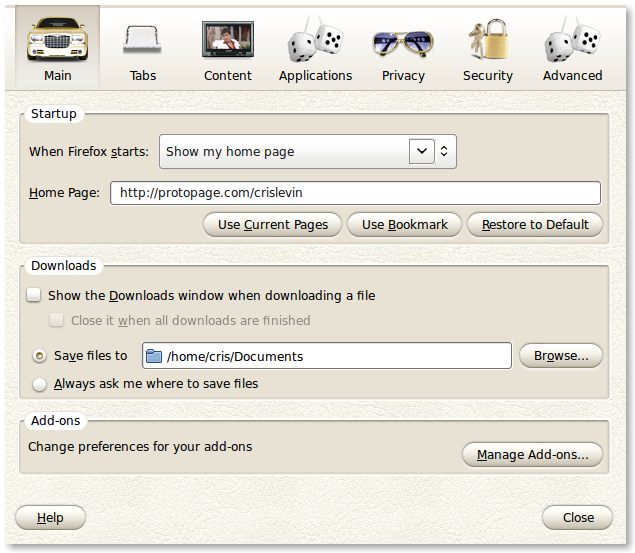The image size is (635, 553).
Task: Click the television icon for Content
Action: point(228,40)
